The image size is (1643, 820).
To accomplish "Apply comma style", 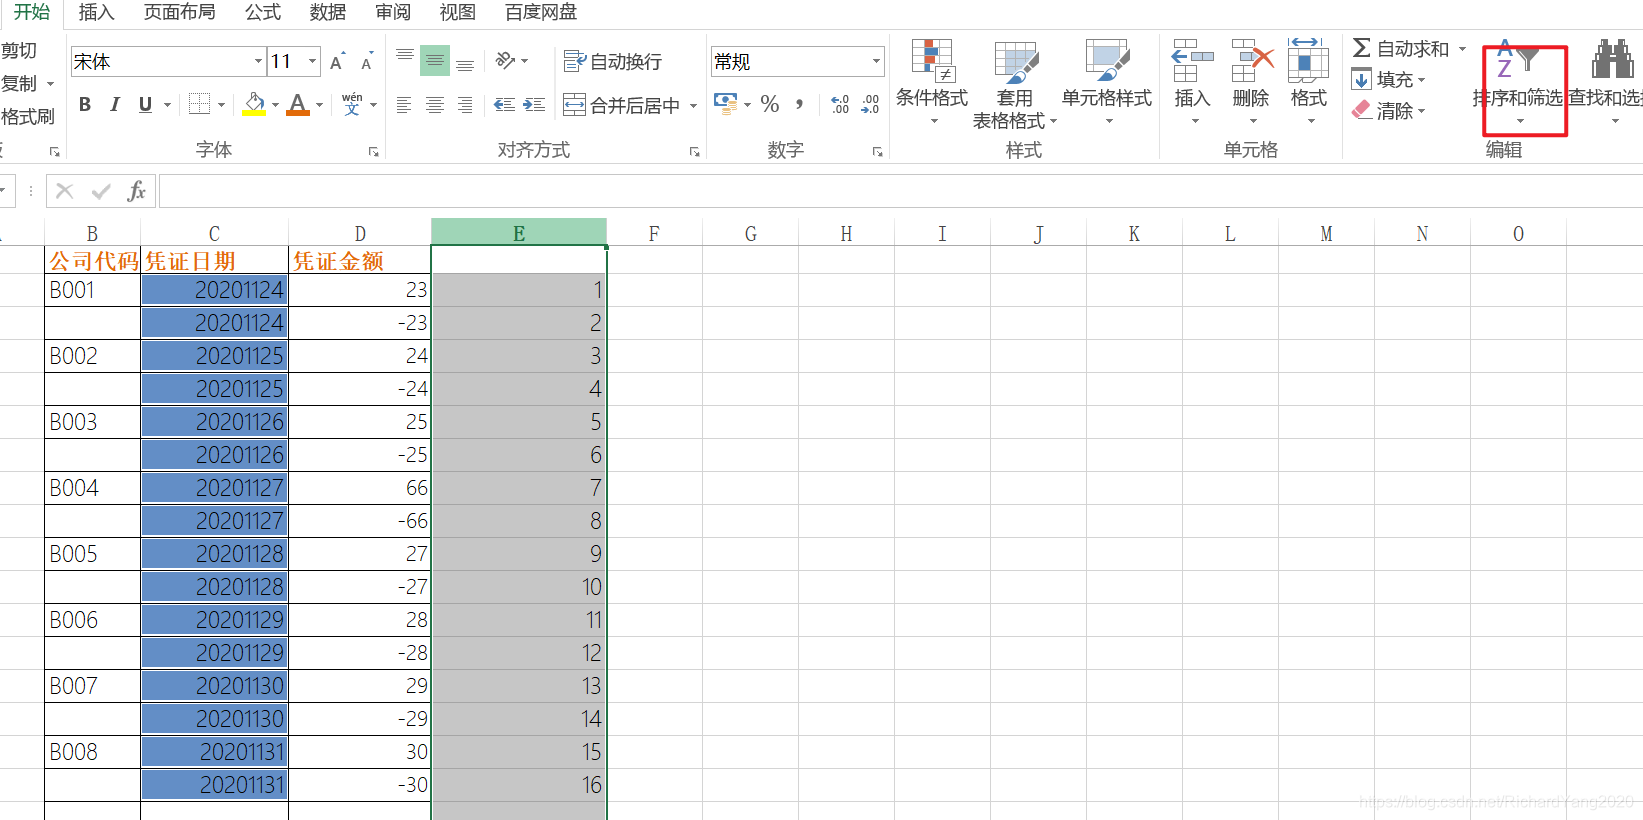I will coord(799,104).
